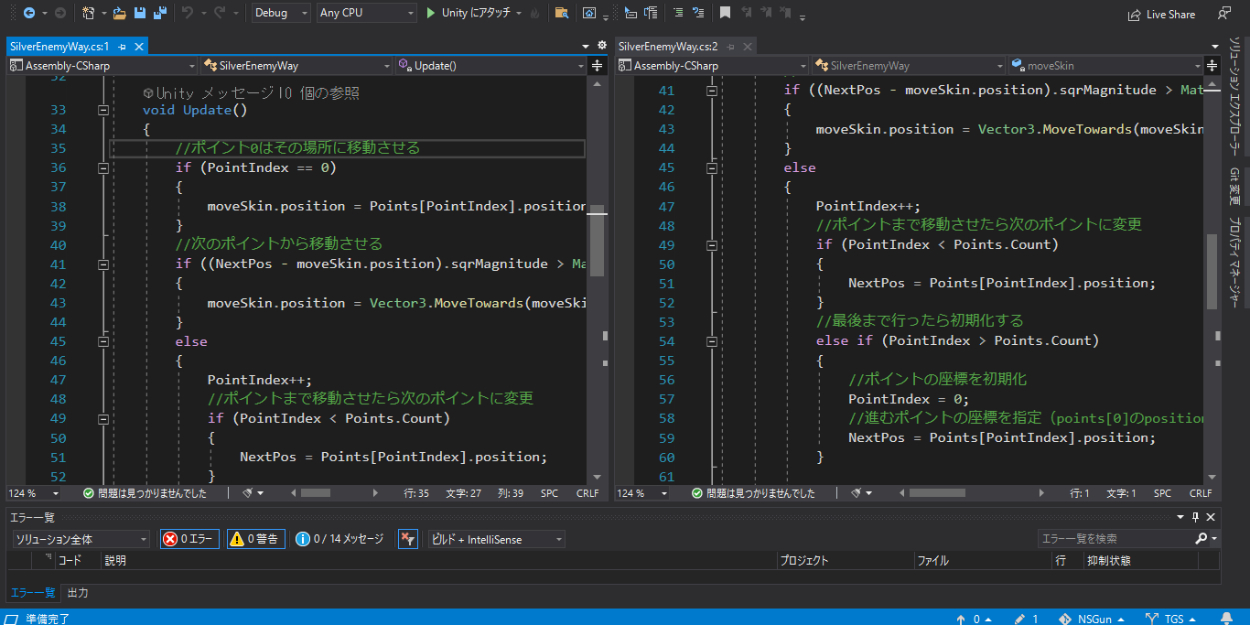Toggle the 0 warnings filter button
This screenshot has height=625, width=1250.
point(257,539)
